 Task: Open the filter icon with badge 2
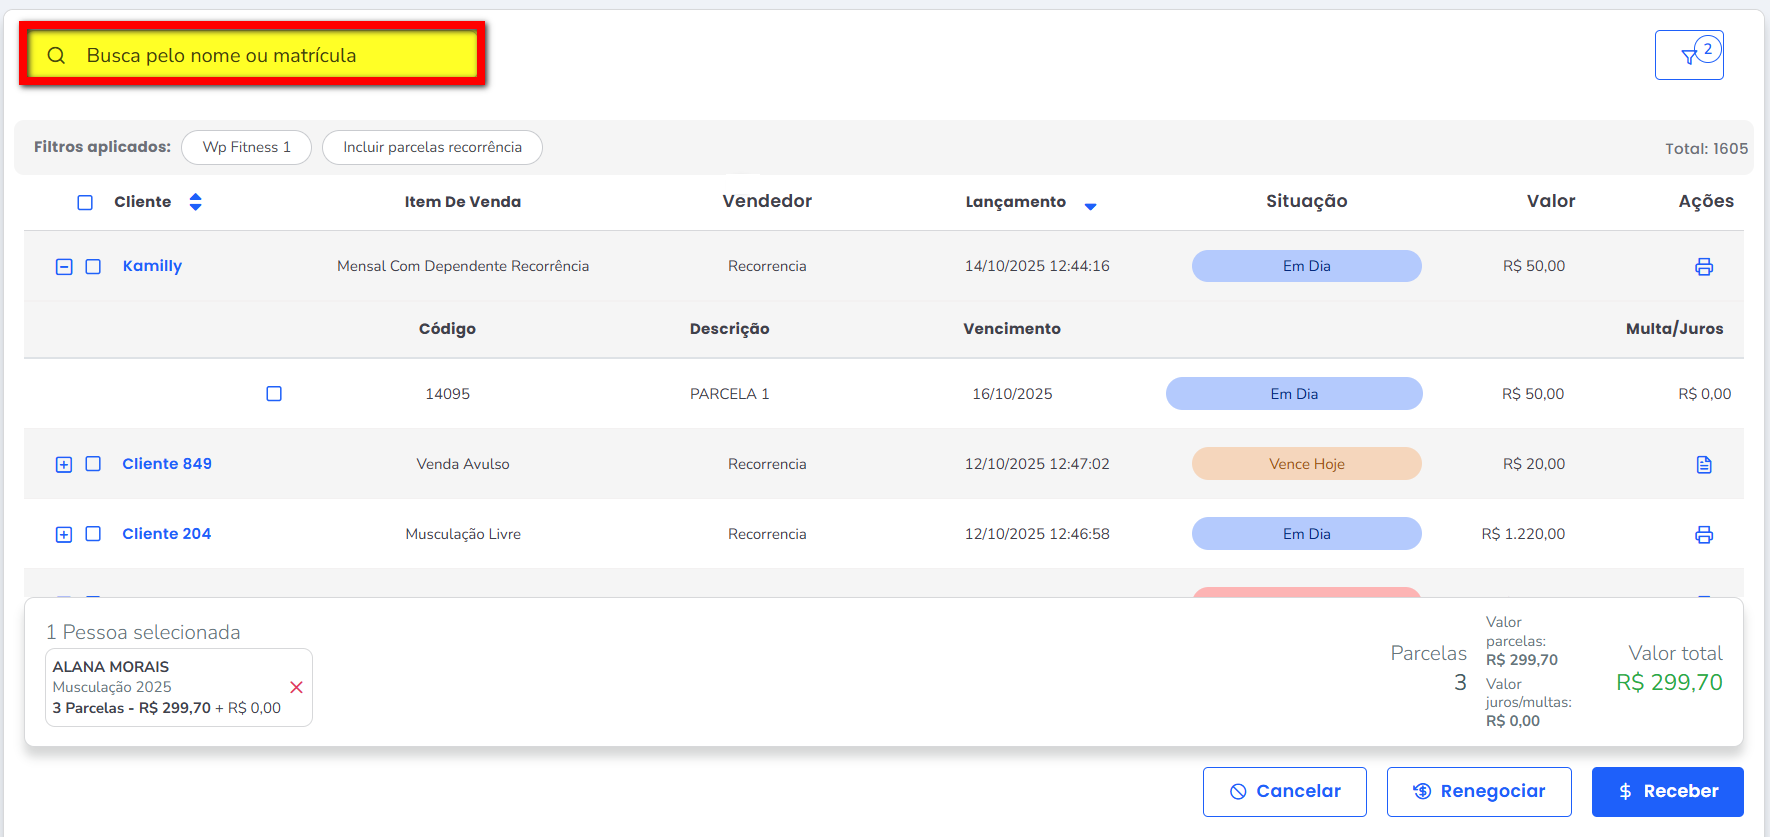(1689, 55)
